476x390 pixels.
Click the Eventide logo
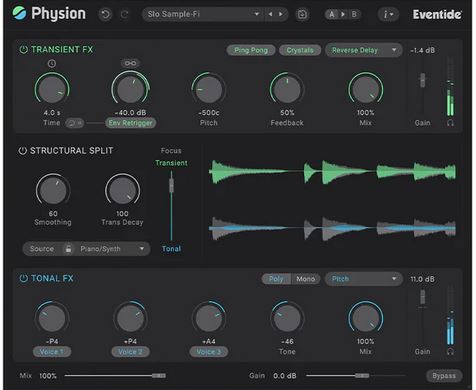click(x=437, y=14)
